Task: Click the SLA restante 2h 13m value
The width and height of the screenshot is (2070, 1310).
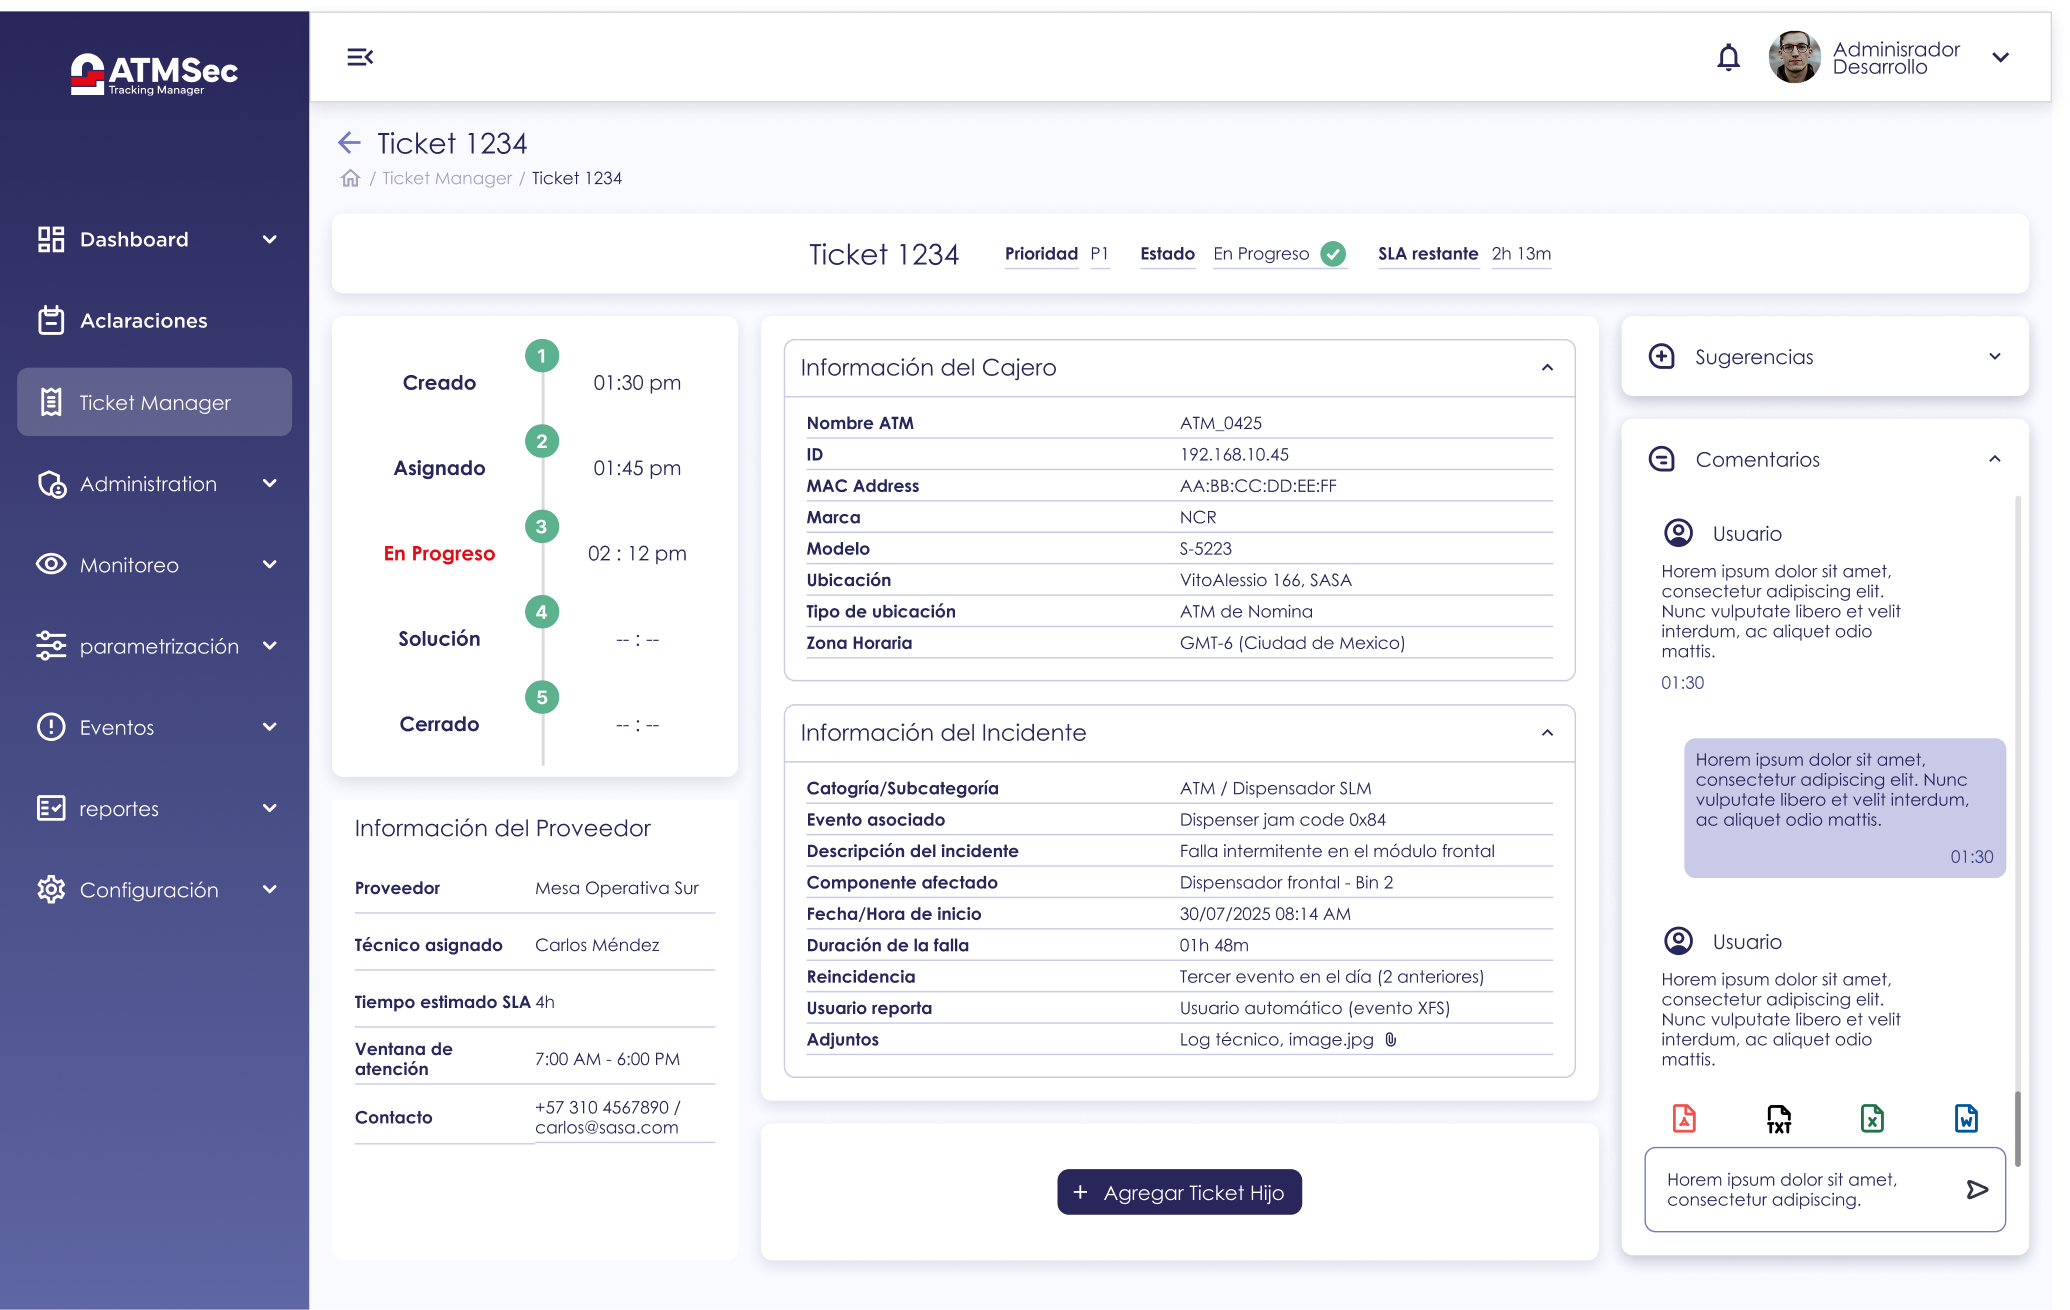Action: pos(1521,254)
